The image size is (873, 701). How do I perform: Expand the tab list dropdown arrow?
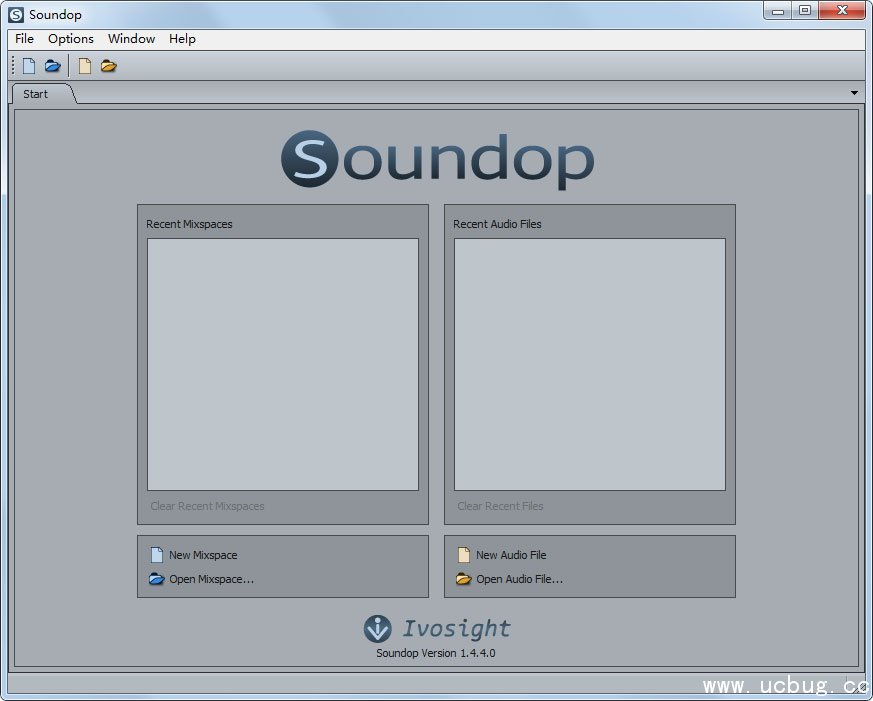point(854,93)
